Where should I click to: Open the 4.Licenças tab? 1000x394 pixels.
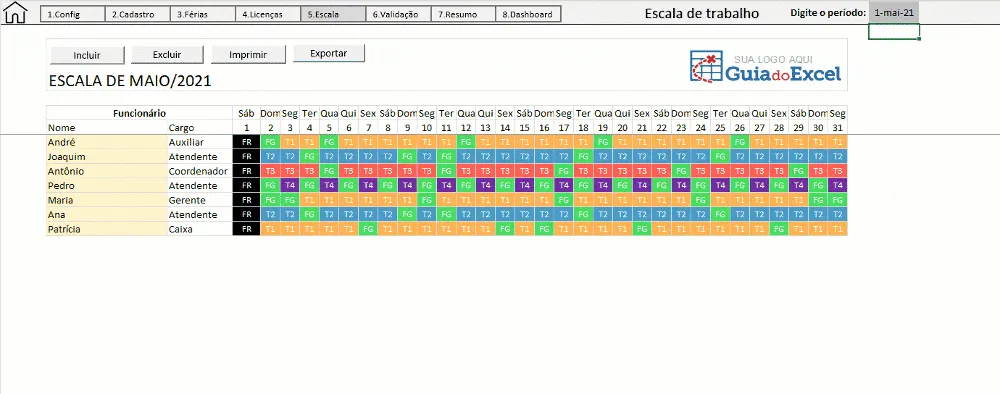point(268,14)
